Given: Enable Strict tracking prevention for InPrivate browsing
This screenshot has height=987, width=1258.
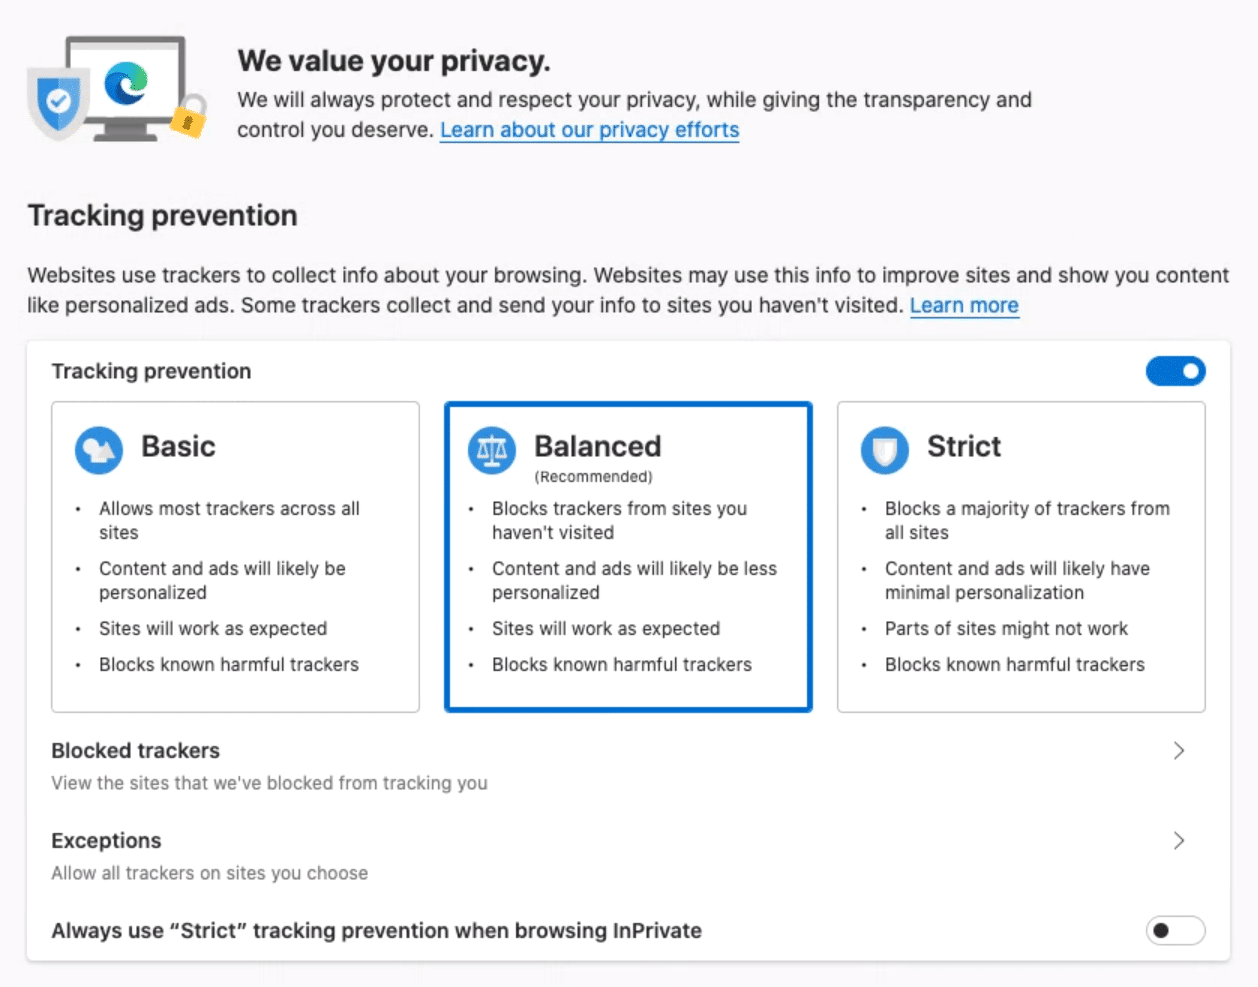Looking at the screenshot, I should [x=1176, y=930].
